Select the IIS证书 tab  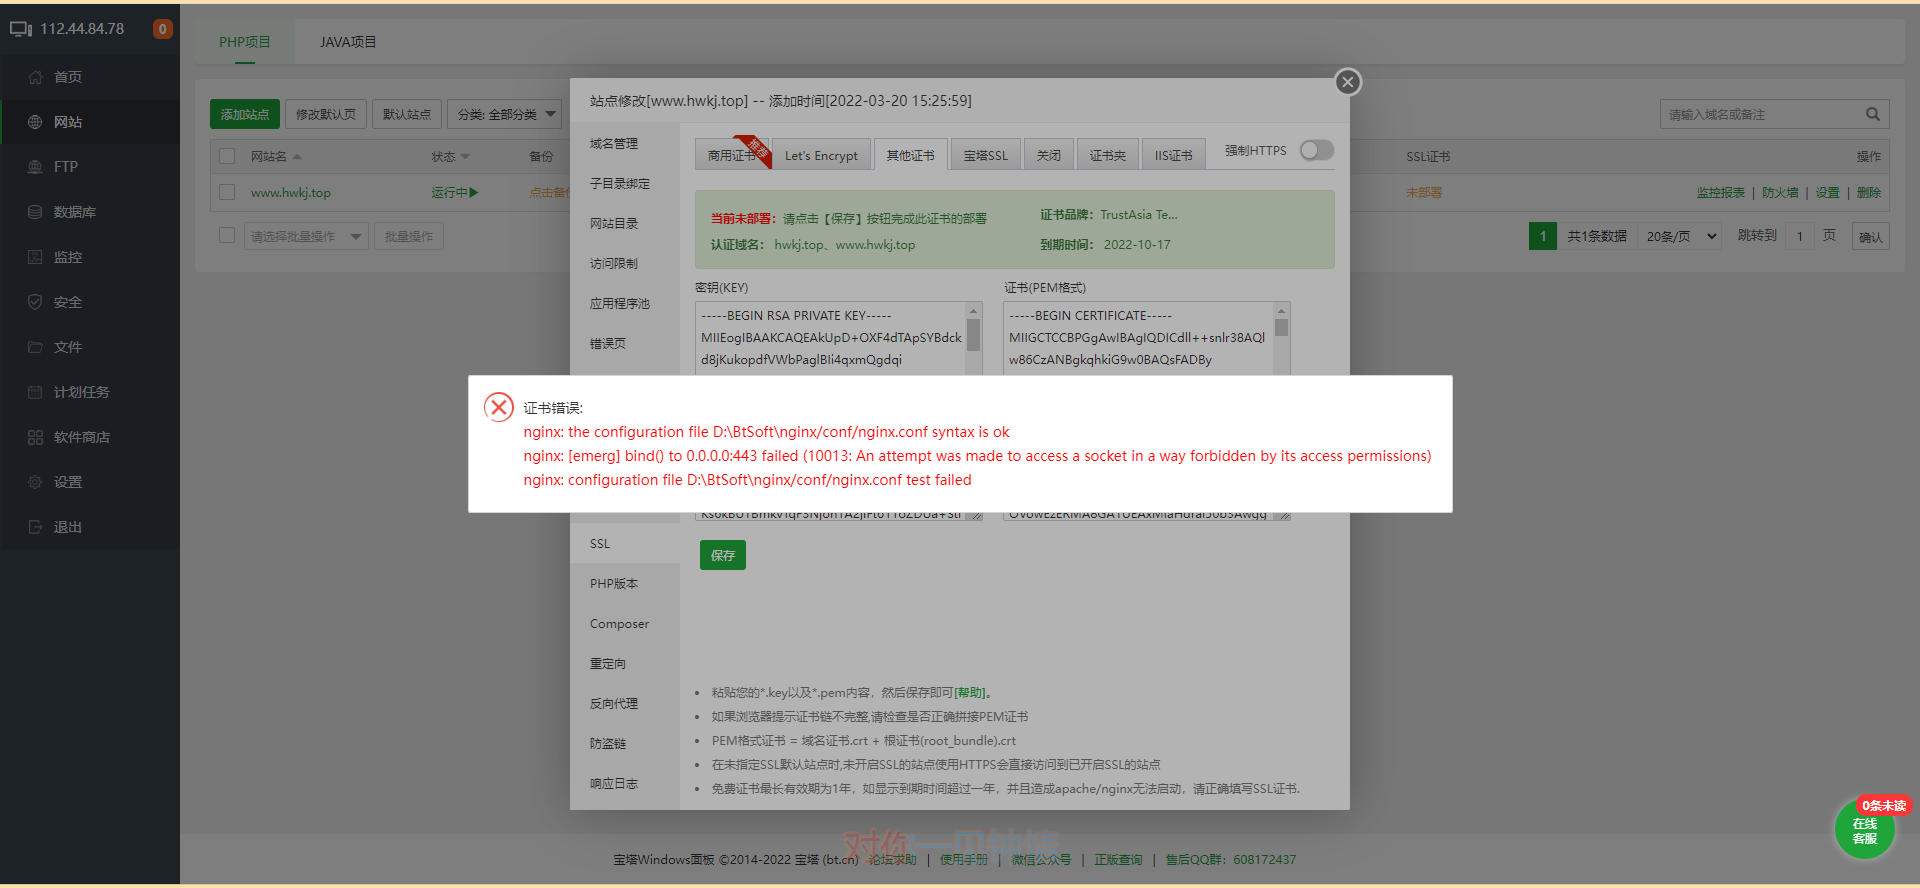click(x=1174, y=155)
